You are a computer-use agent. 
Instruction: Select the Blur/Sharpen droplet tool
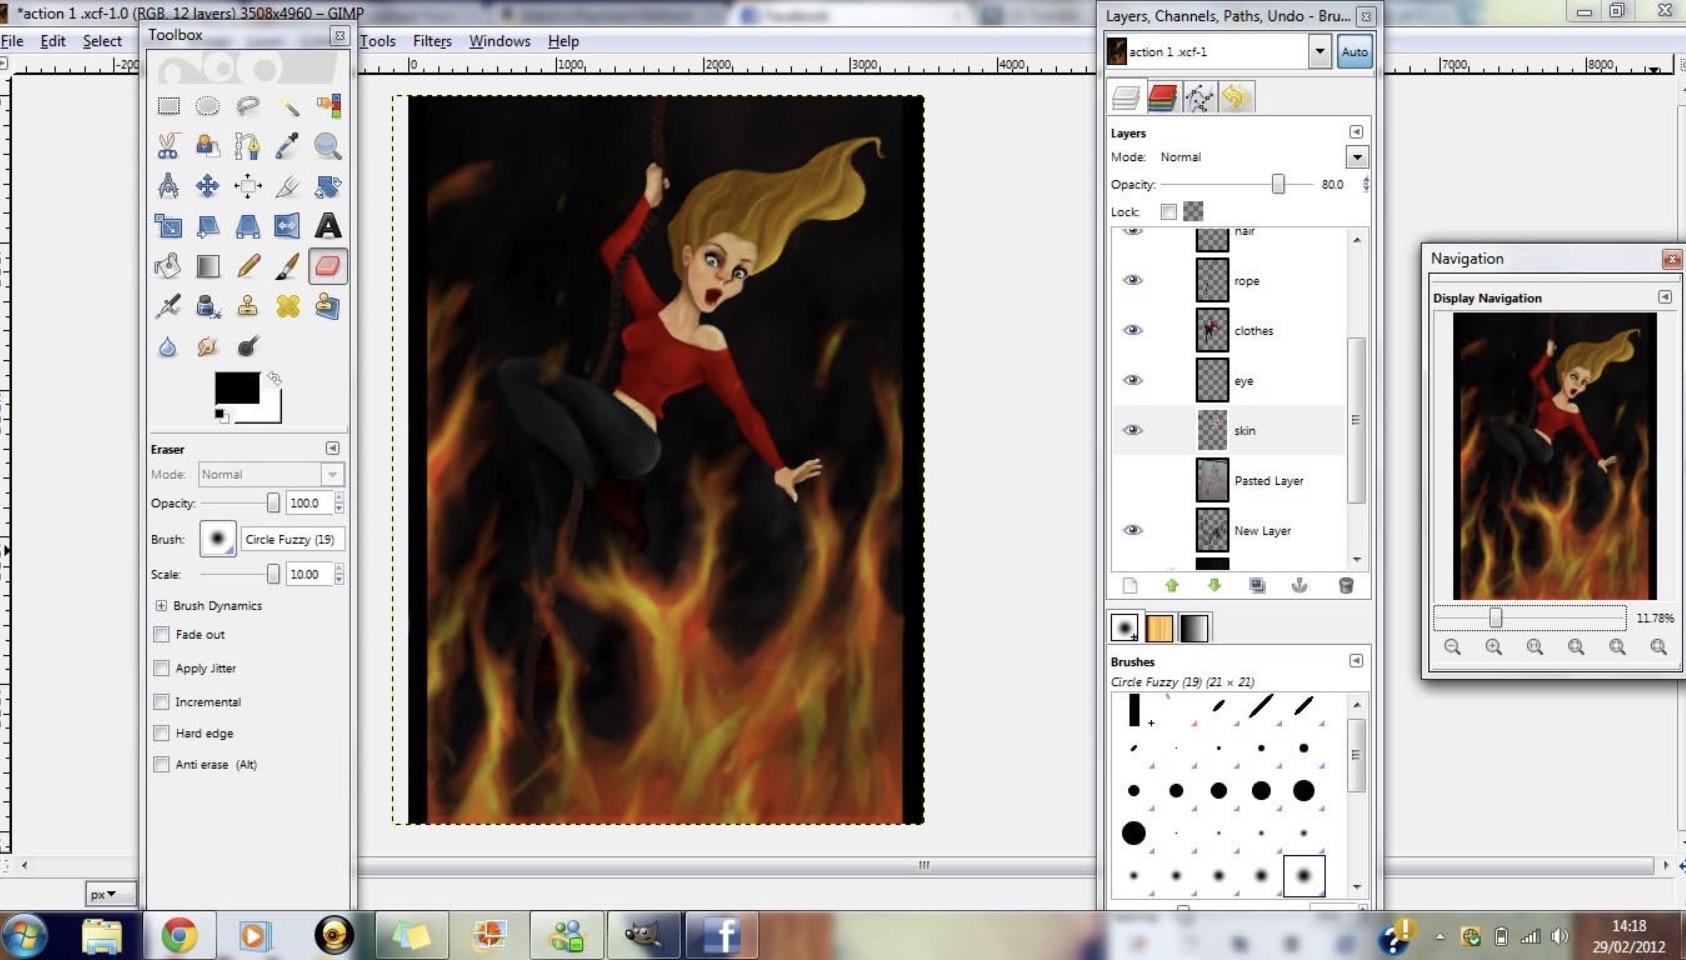click(x=168, y=346)
